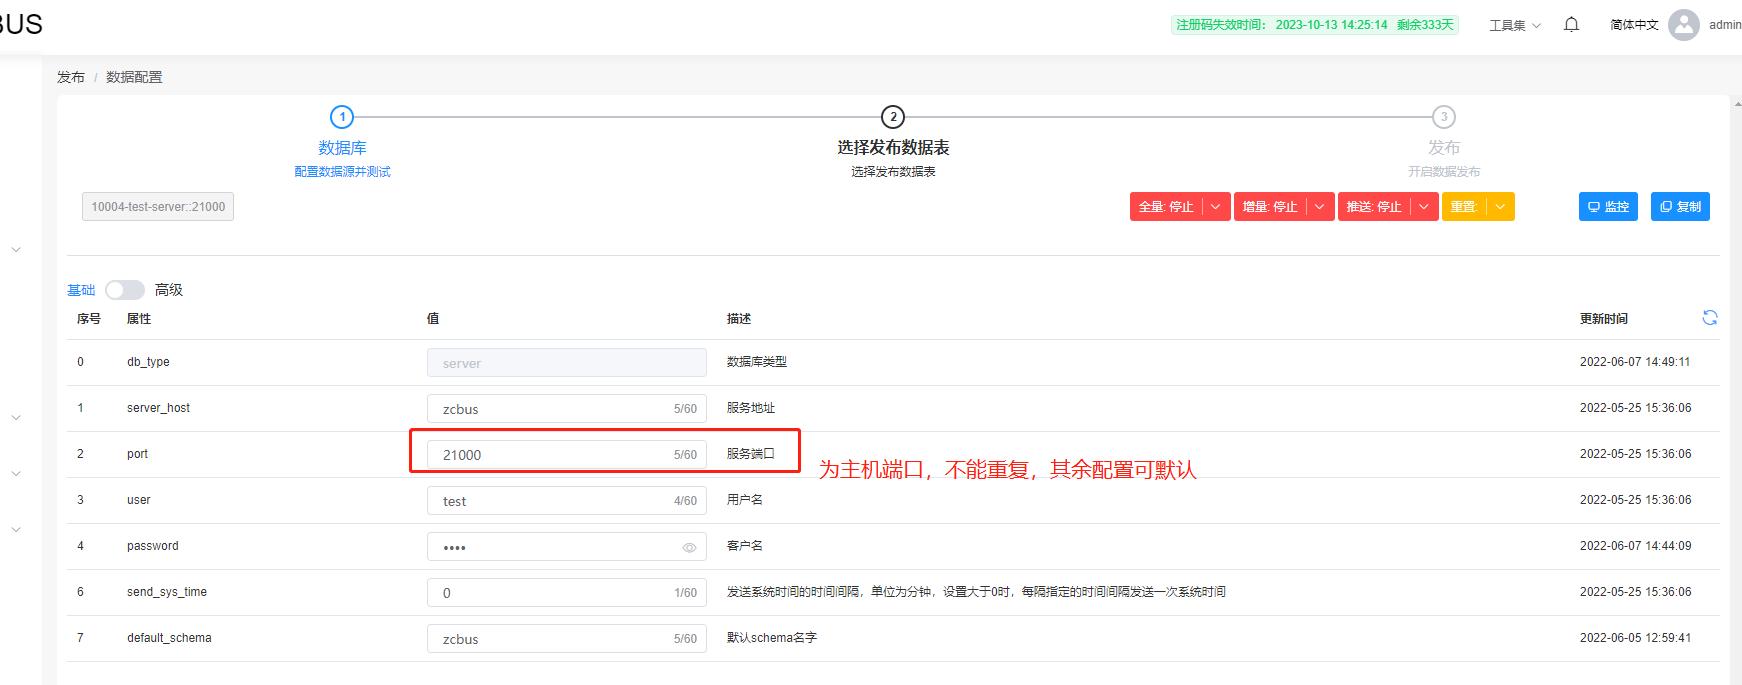Go to step 3 发布 circle
Image resolution: width=1742 pixels, height=685 pixels.
click(1443, 117)
